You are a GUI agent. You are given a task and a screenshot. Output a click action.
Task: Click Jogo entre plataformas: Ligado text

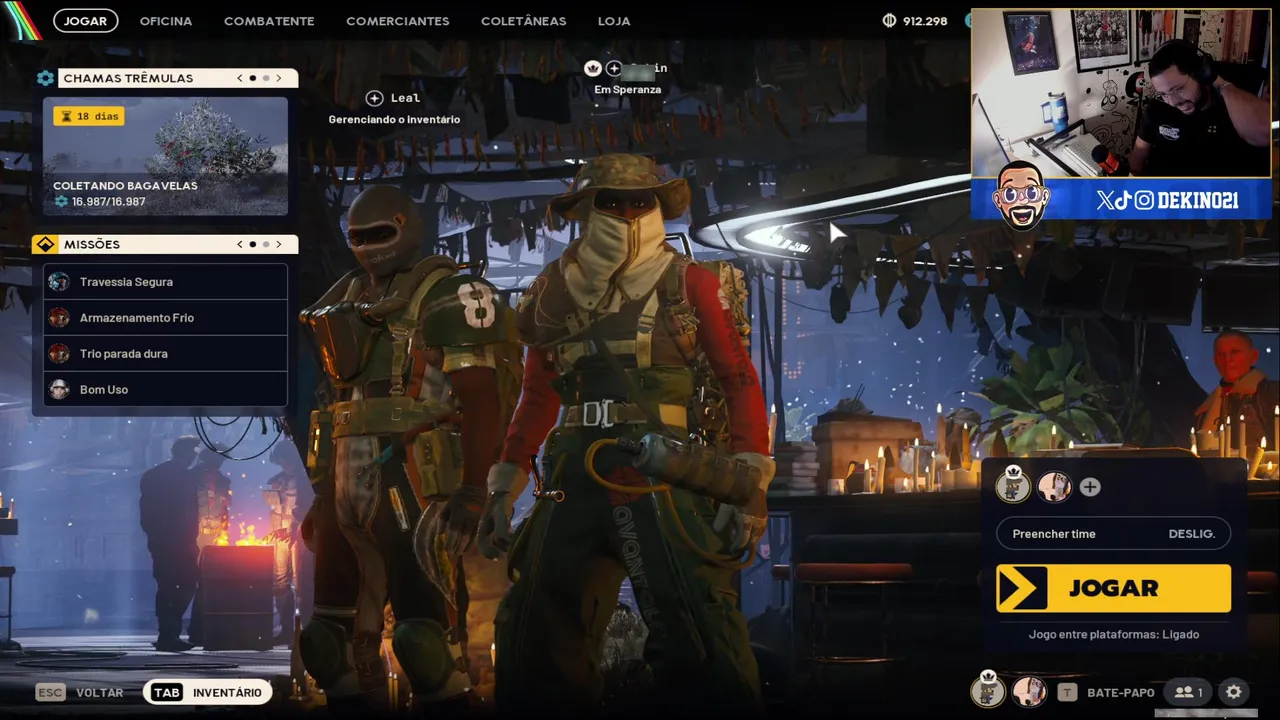pyautogui.click(x=1114, y=634)
